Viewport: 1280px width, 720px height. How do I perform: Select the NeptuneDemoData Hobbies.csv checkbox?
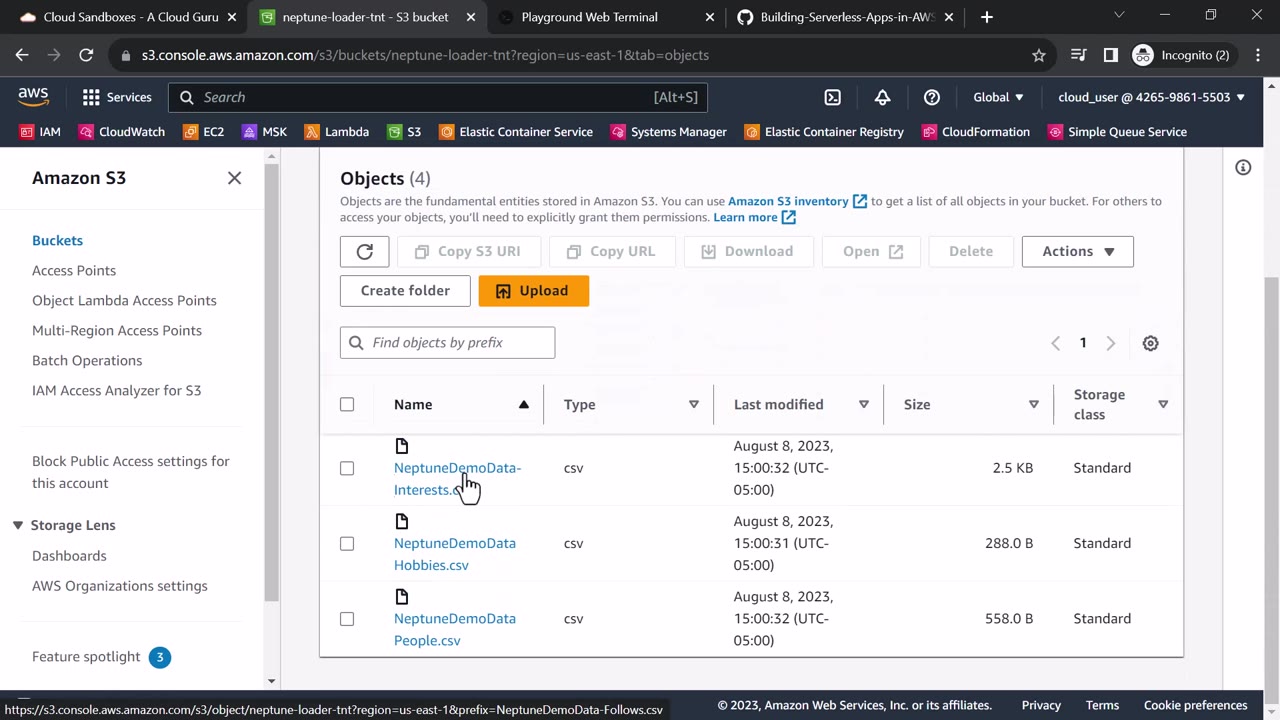[347, 543]
